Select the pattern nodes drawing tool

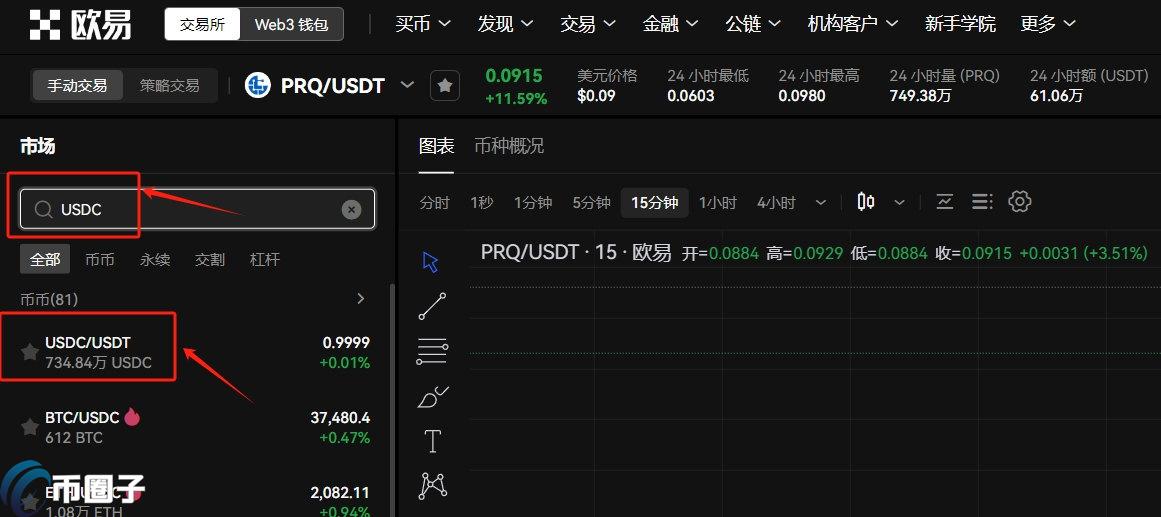point(433,486)
